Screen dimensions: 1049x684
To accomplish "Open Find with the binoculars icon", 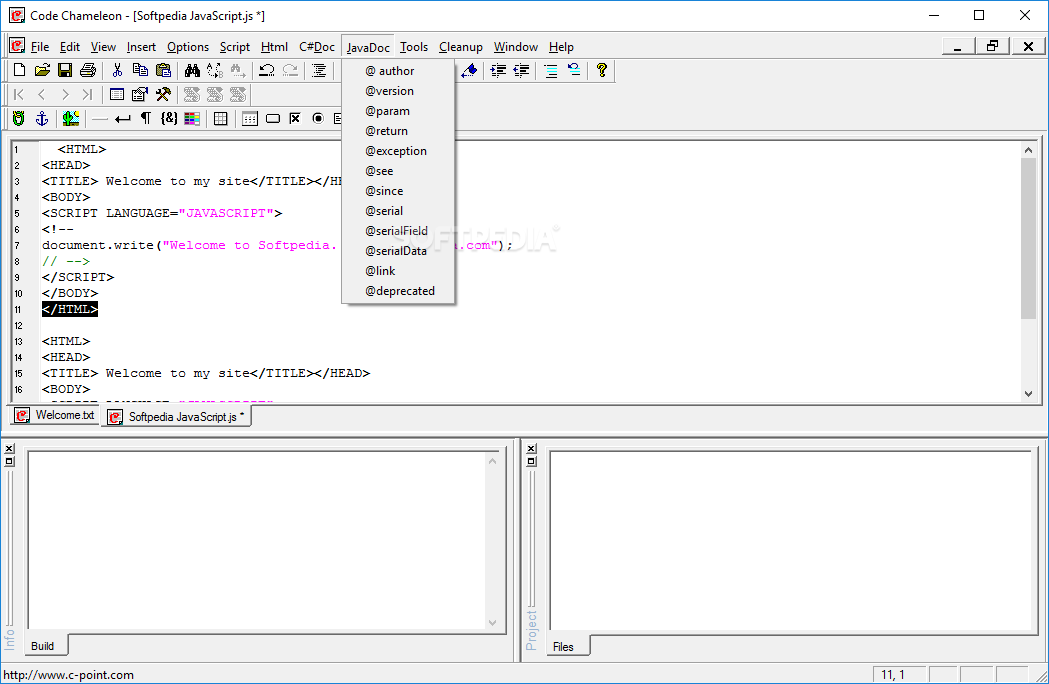I will [x=192, y=70].
